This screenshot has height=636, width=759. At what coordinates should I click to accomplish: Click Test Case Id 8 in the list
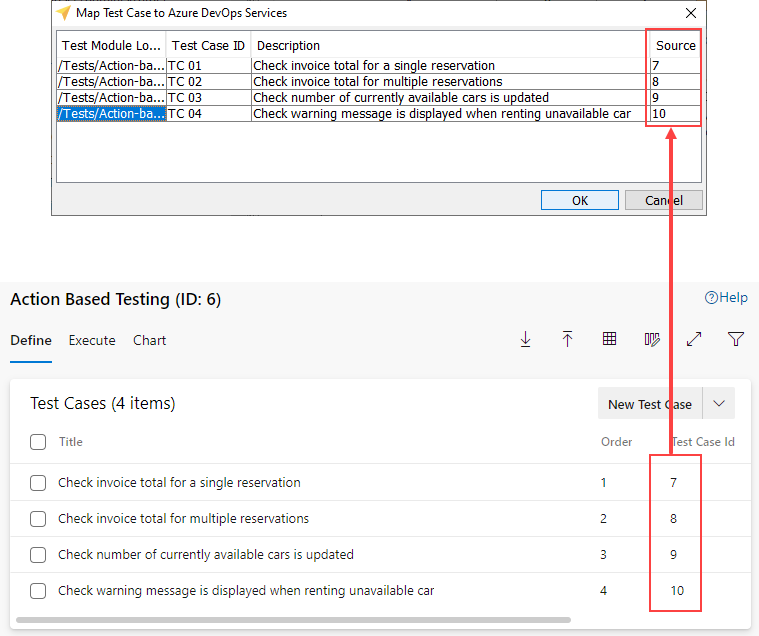point(673,518)
